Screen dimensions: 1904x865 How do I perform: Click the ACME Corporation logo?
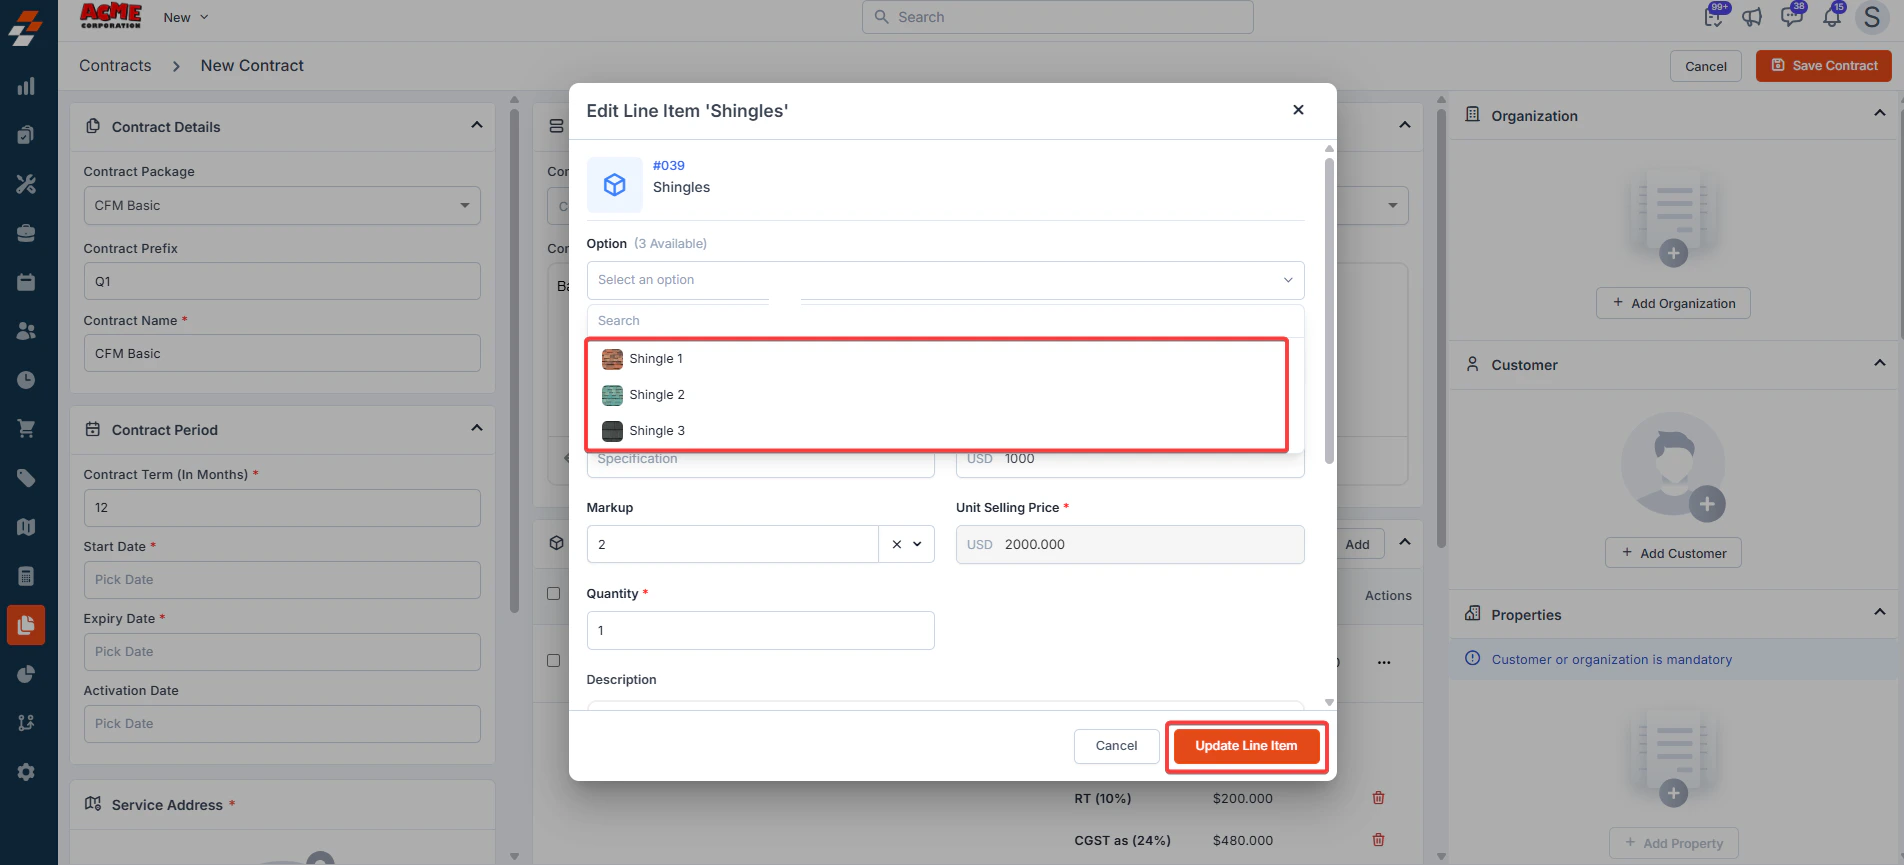pyautogui.click(x=110, y=16)
